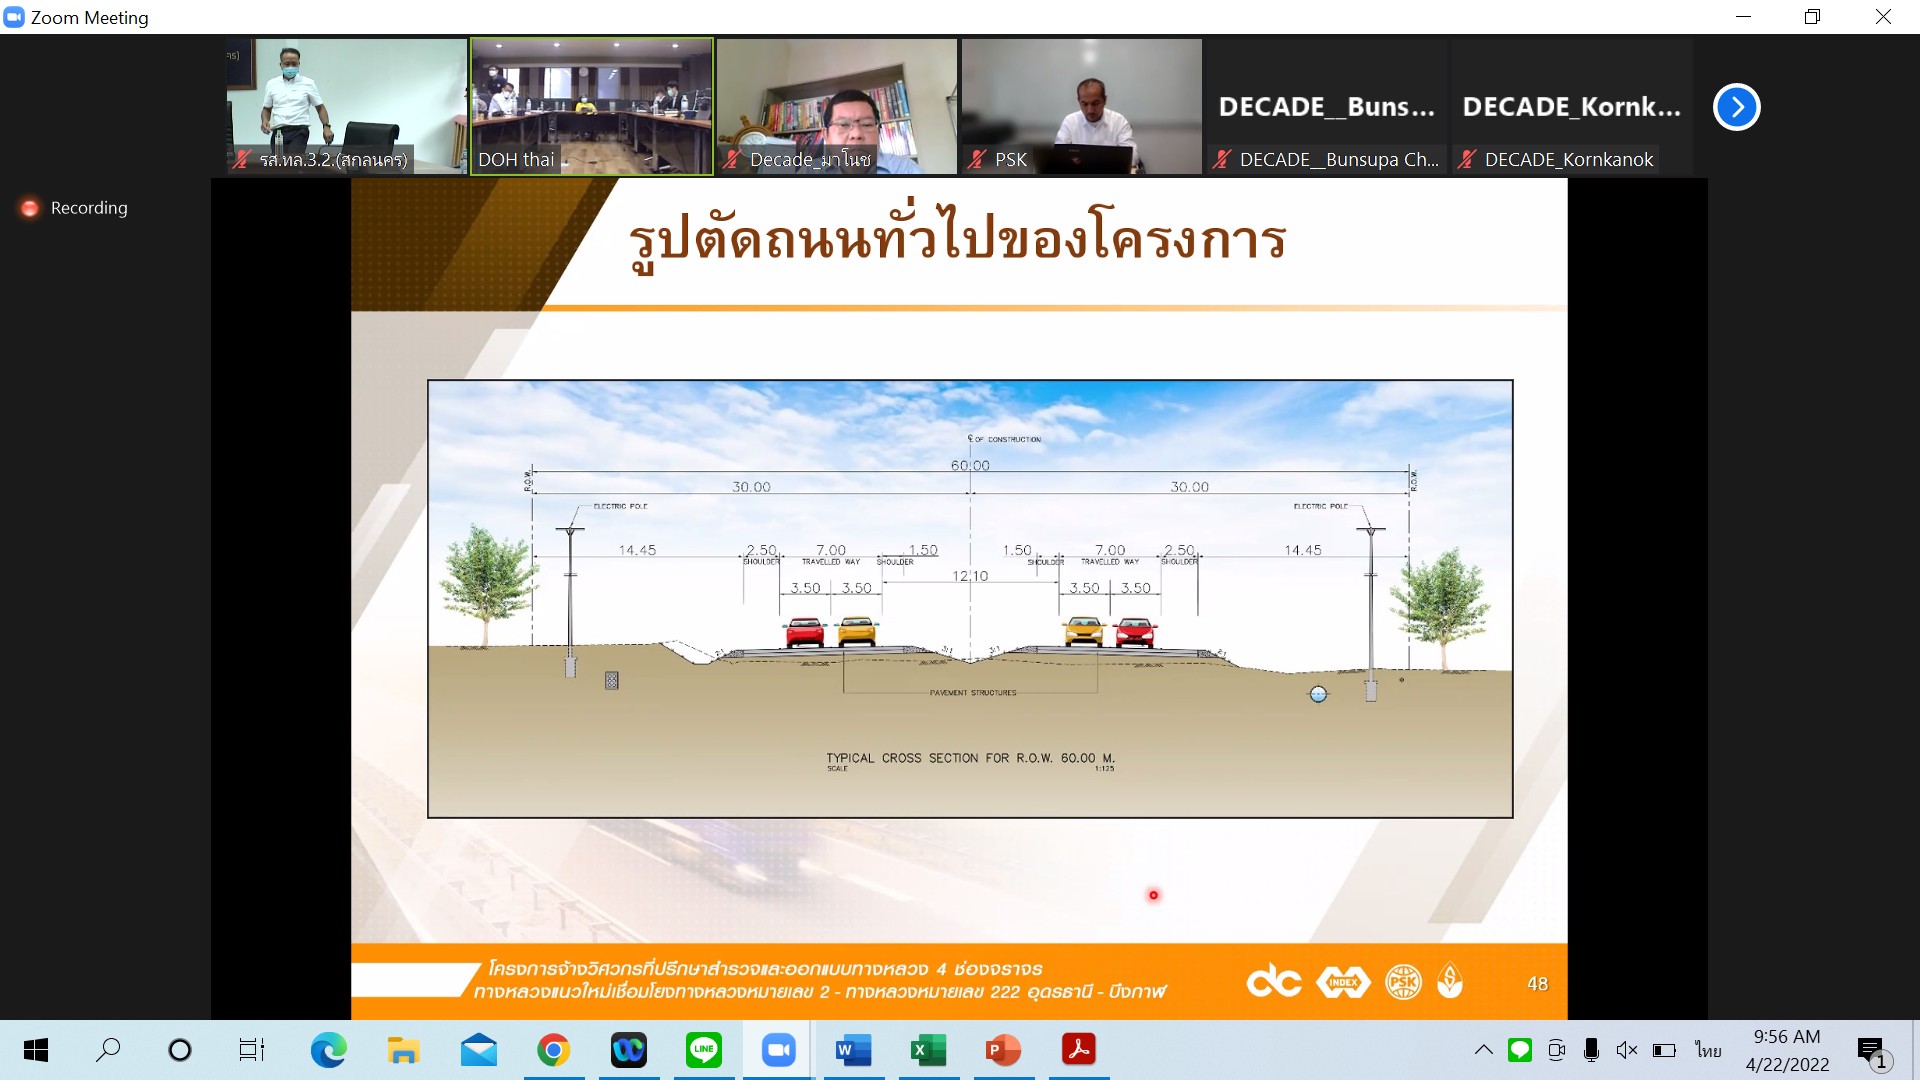The width and height of the screenshot is (1920, 1080).
Task: Open File Explorer from the taskbar
Action: click(x=403, y=1050)
